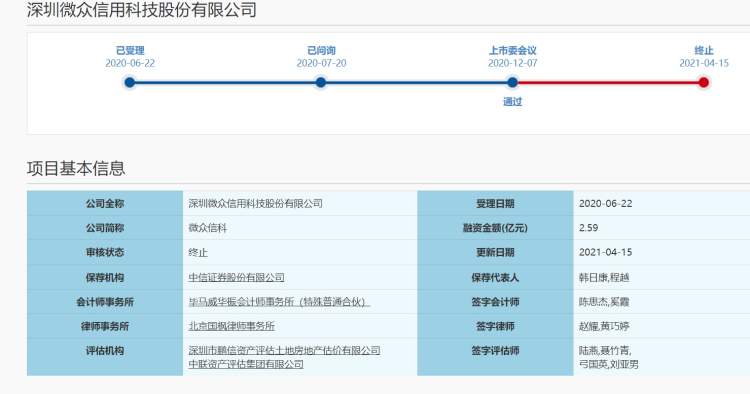
Task: Click the 项目基本信息 section heading
Action: [76, 168]
